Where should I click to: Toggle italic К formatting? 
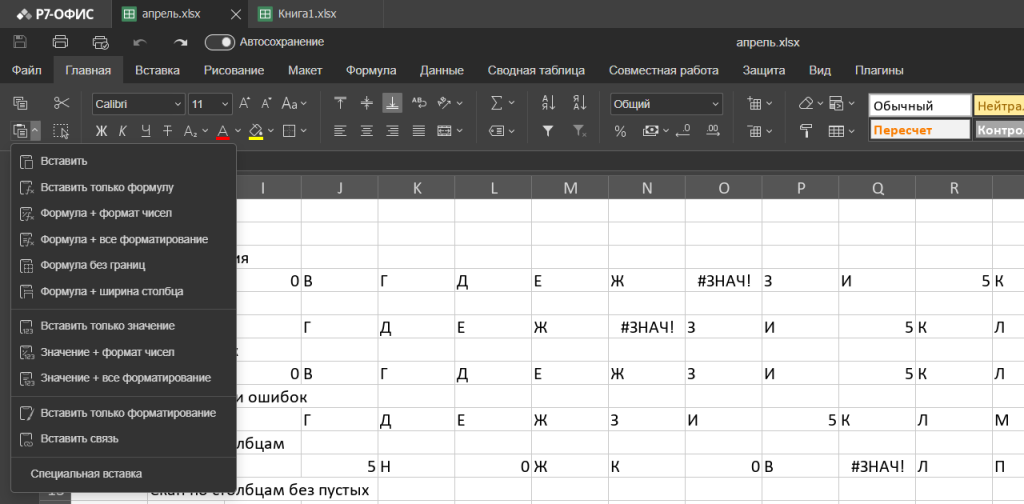click(x=123, y=131)
